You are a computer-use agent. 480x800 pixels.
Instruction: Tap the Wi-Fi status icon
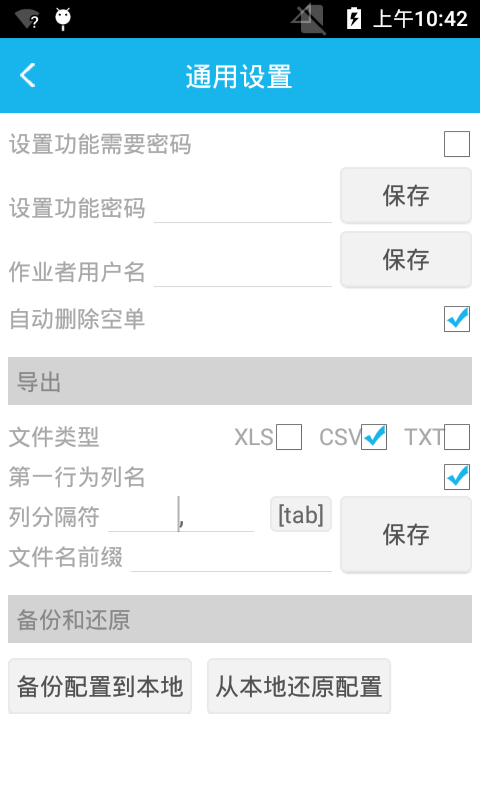pos(27,19)
